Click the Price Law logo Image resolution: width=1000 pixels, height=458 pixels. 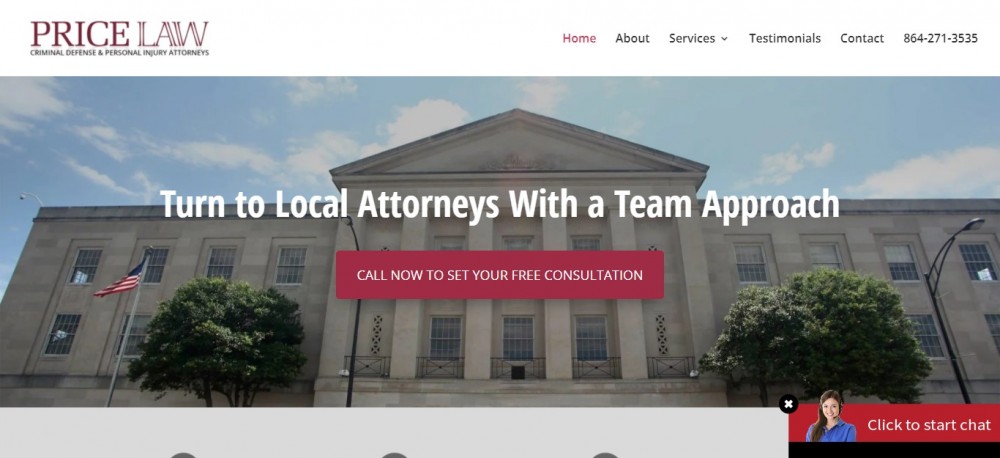point(120,38)
